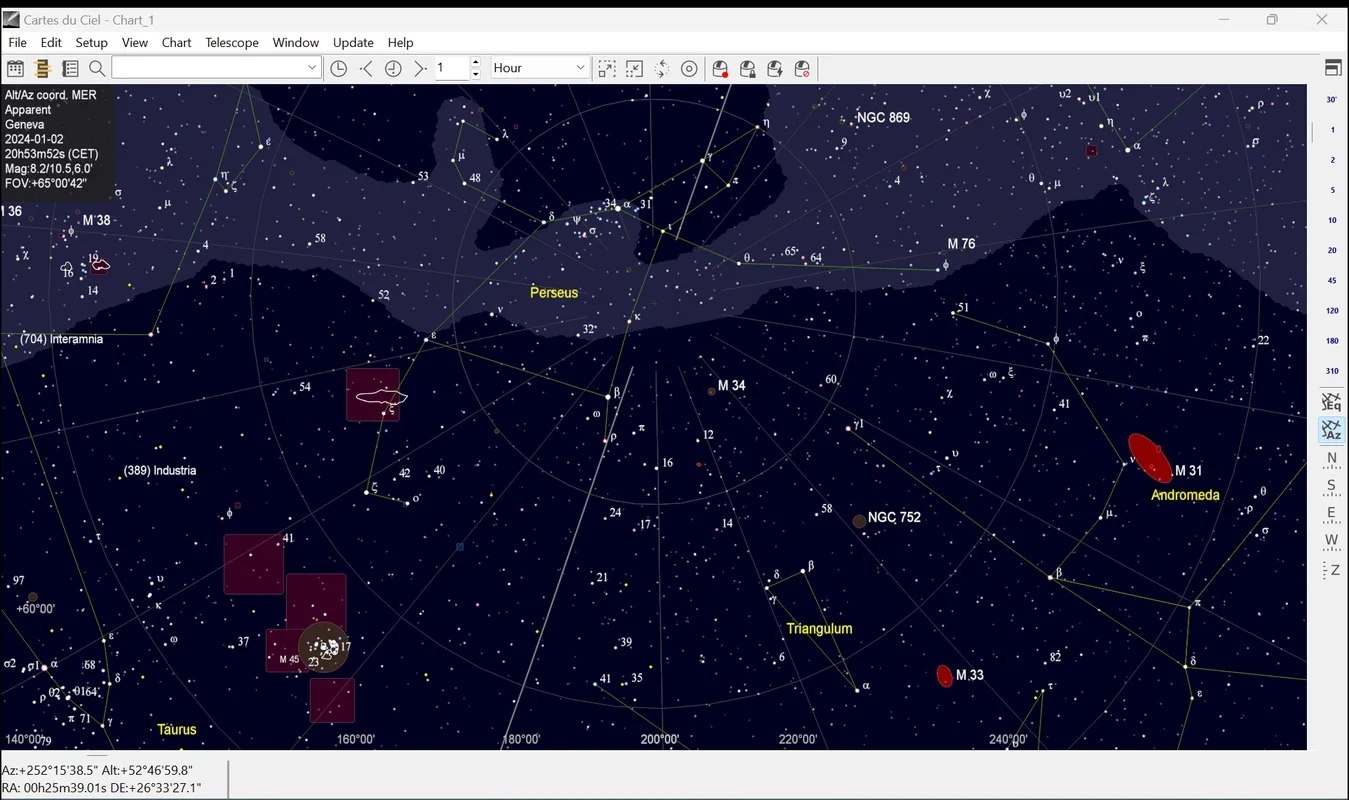Image resolution: width=1349 pixels, height=800 pixels.
Task: Click the telescope icon with lock
Action: click(x=747, y=68)
